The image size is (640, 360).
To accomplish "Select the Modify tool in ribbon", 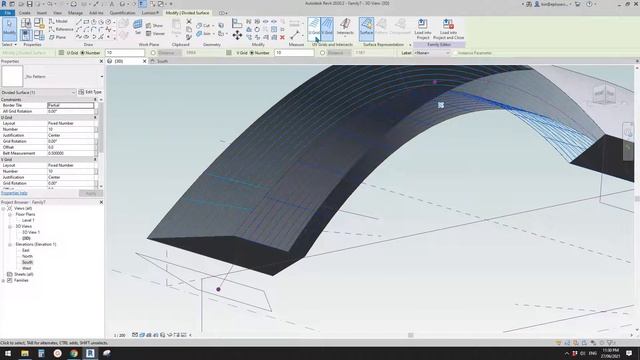I will [9, 29].
